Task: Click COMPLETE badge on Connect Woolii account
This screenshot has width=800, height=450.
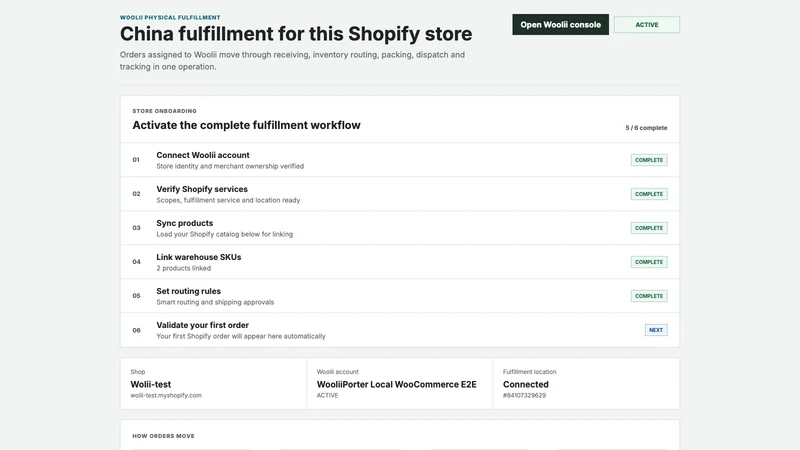Action: [649, 160]
